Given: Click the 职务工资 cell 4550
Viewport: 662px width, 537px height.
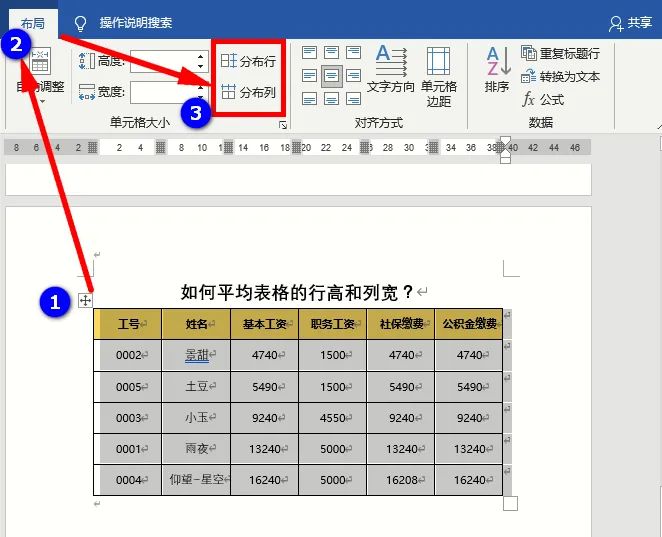Looking at the screenshot, I should [333, 418].
